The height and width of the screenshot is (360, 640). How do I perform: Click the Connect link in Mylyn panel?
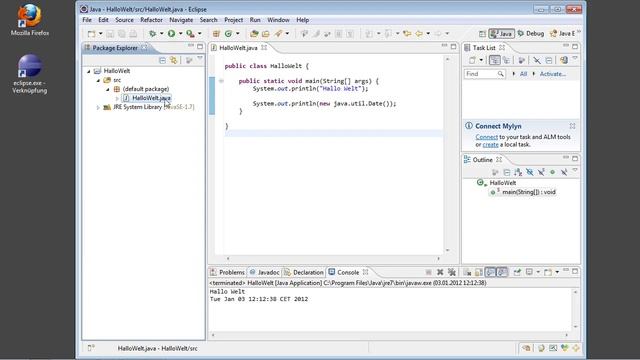pos(487,137)
